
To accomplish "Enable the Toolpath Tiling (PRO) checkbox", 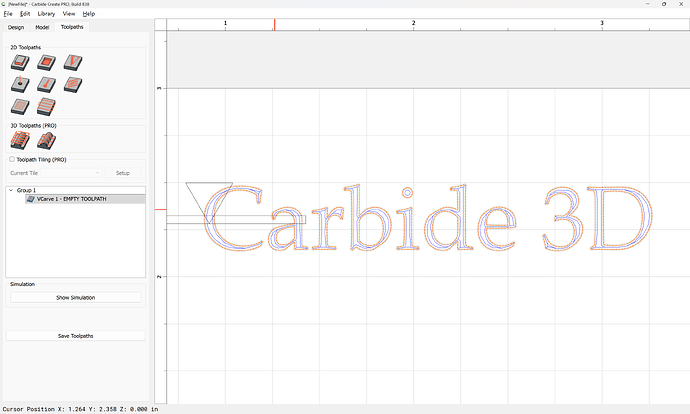I will click(x=12, y=159).
